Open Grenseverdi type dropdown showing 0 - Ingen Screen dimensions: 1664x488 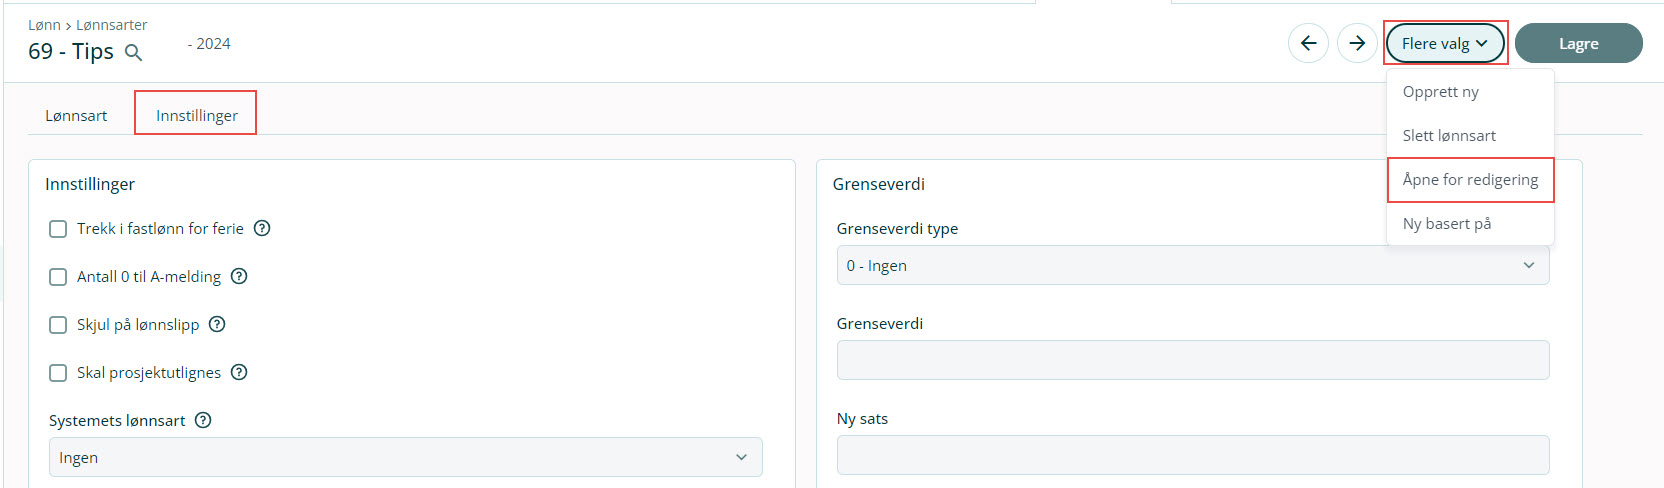1192,265
